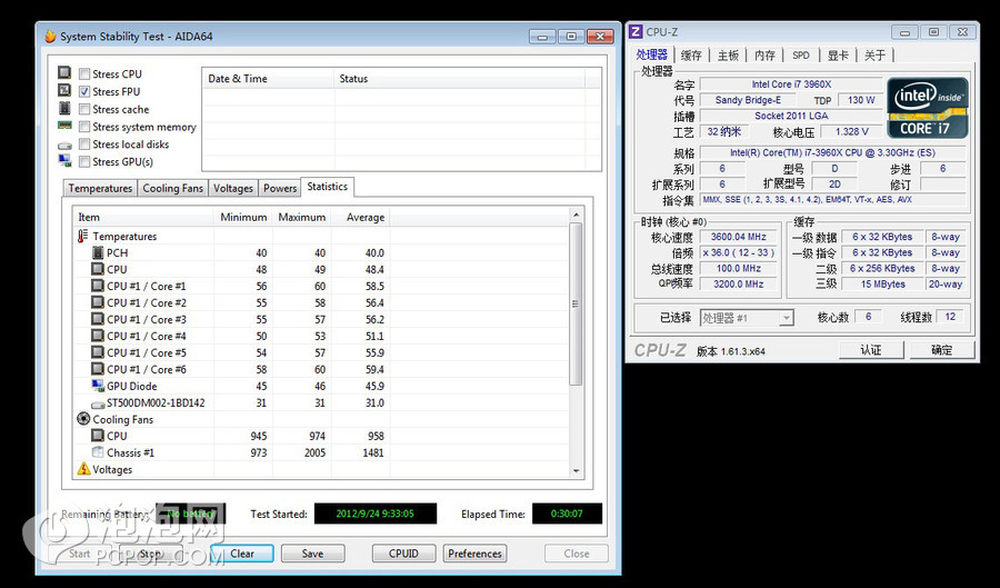Sort by the Minimum column header
The height and width of the screenshot is (588, 1000).
(242, 217)
